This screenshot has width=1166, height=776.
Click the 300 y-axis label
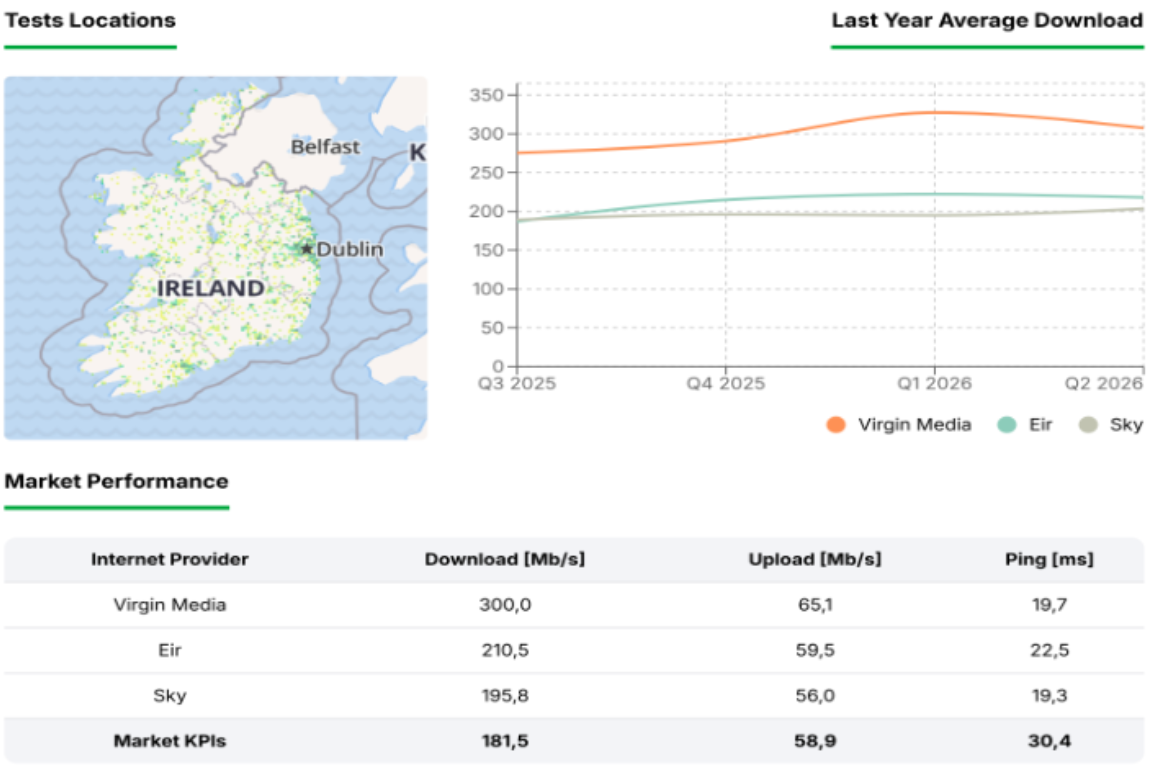(x=486, y=134)
